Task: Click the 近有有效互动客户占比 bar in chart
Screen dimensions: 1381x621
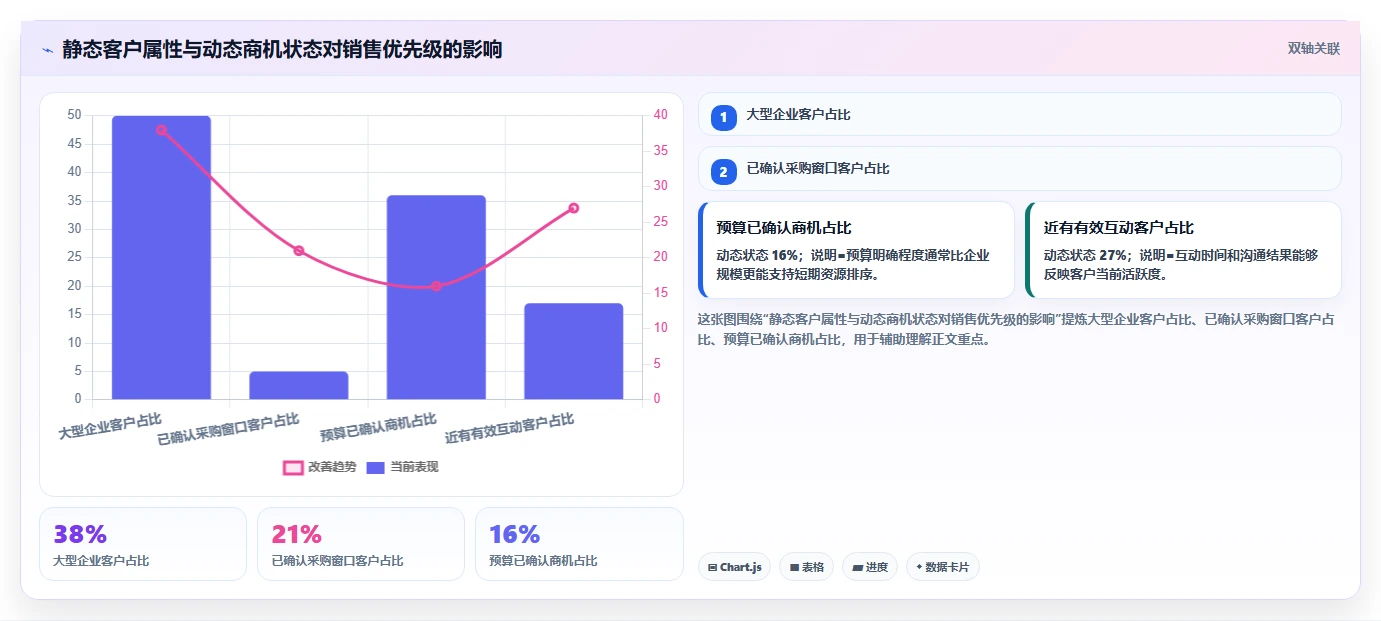Action: pyautogui.click(x=574, y=352)
